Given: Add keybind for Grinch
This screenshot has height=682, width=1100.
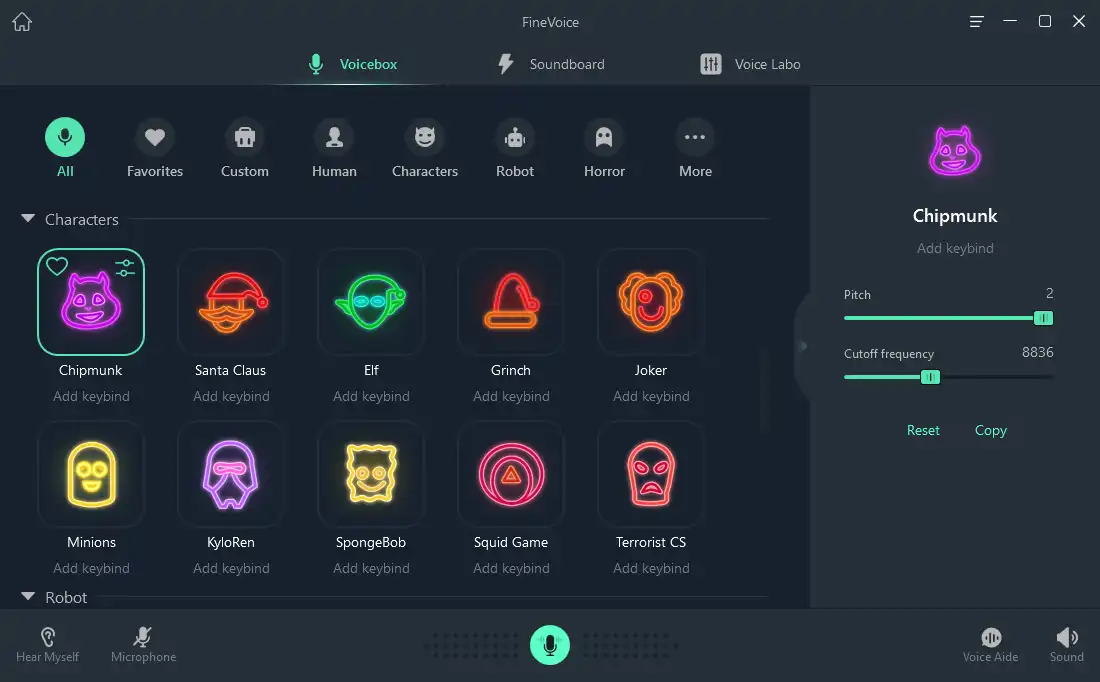Looking at the screenshot, I should [511, 396].
